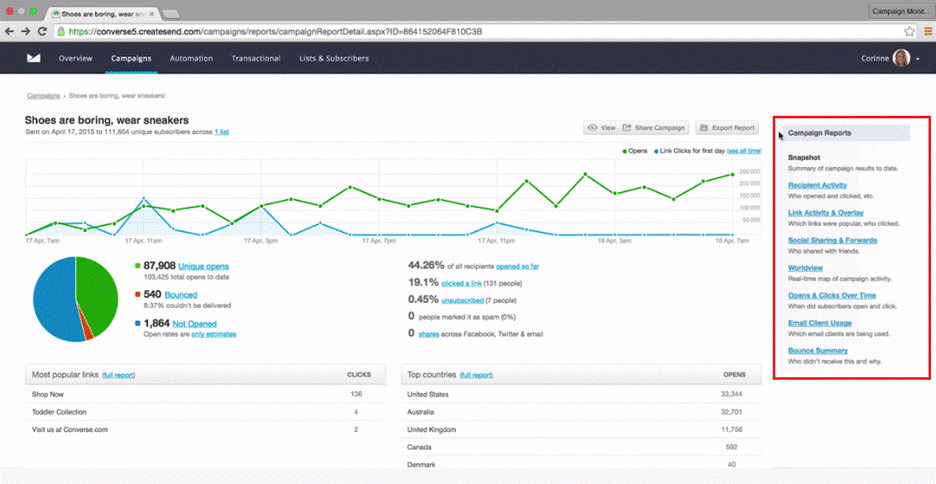Open the Automation tab

click(191, 58)
